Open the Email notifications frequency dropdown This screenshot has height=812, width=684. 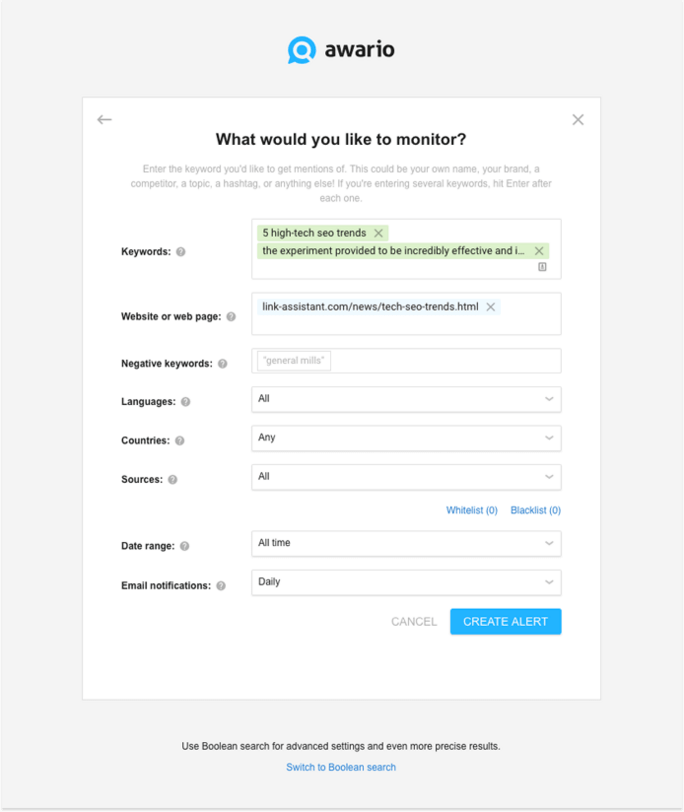pos(405,582)
